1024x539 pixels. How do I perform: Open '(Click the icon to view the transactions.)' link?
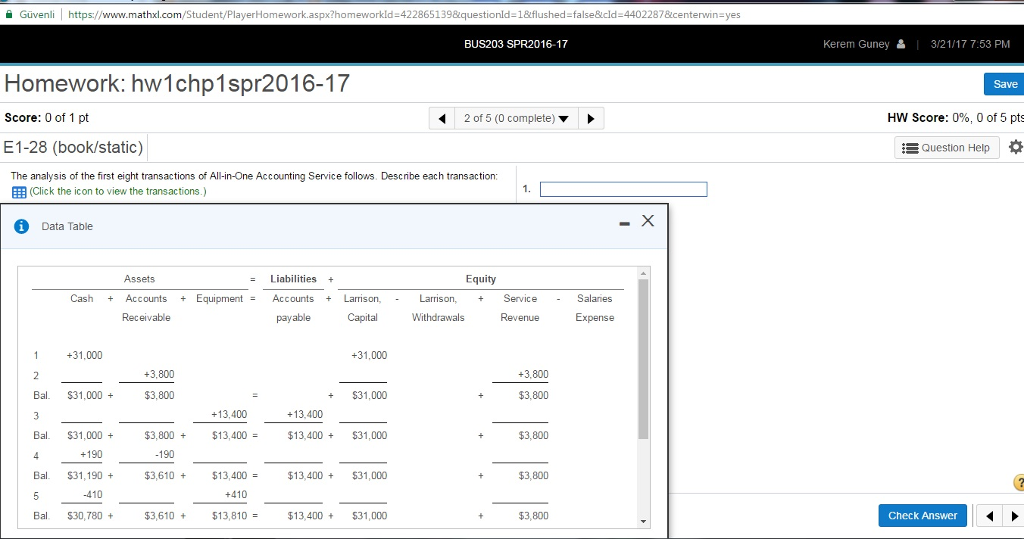118,191
